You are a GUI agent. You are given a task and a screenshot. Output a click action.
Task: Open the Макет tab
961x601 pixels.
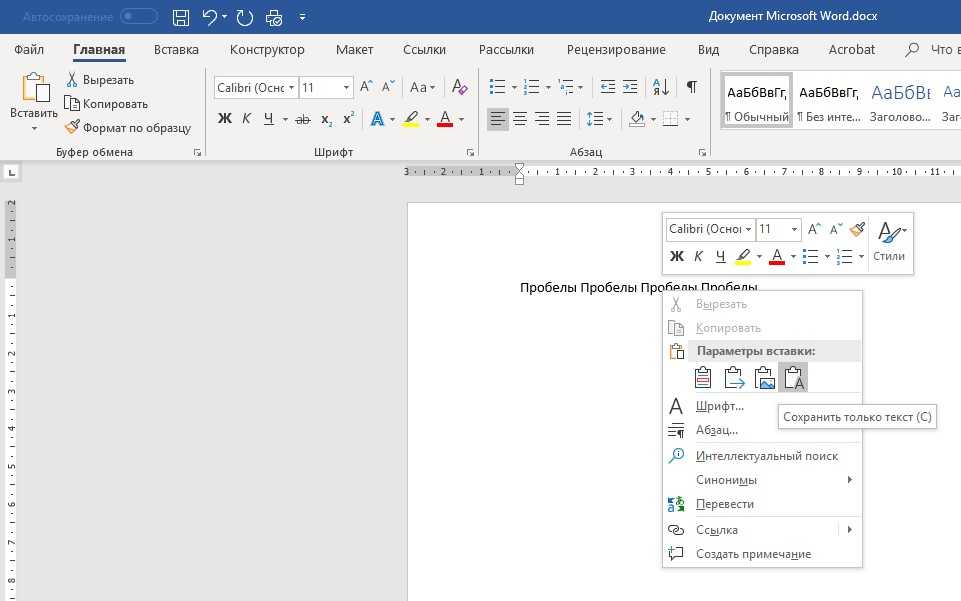(x=354, y=50)
